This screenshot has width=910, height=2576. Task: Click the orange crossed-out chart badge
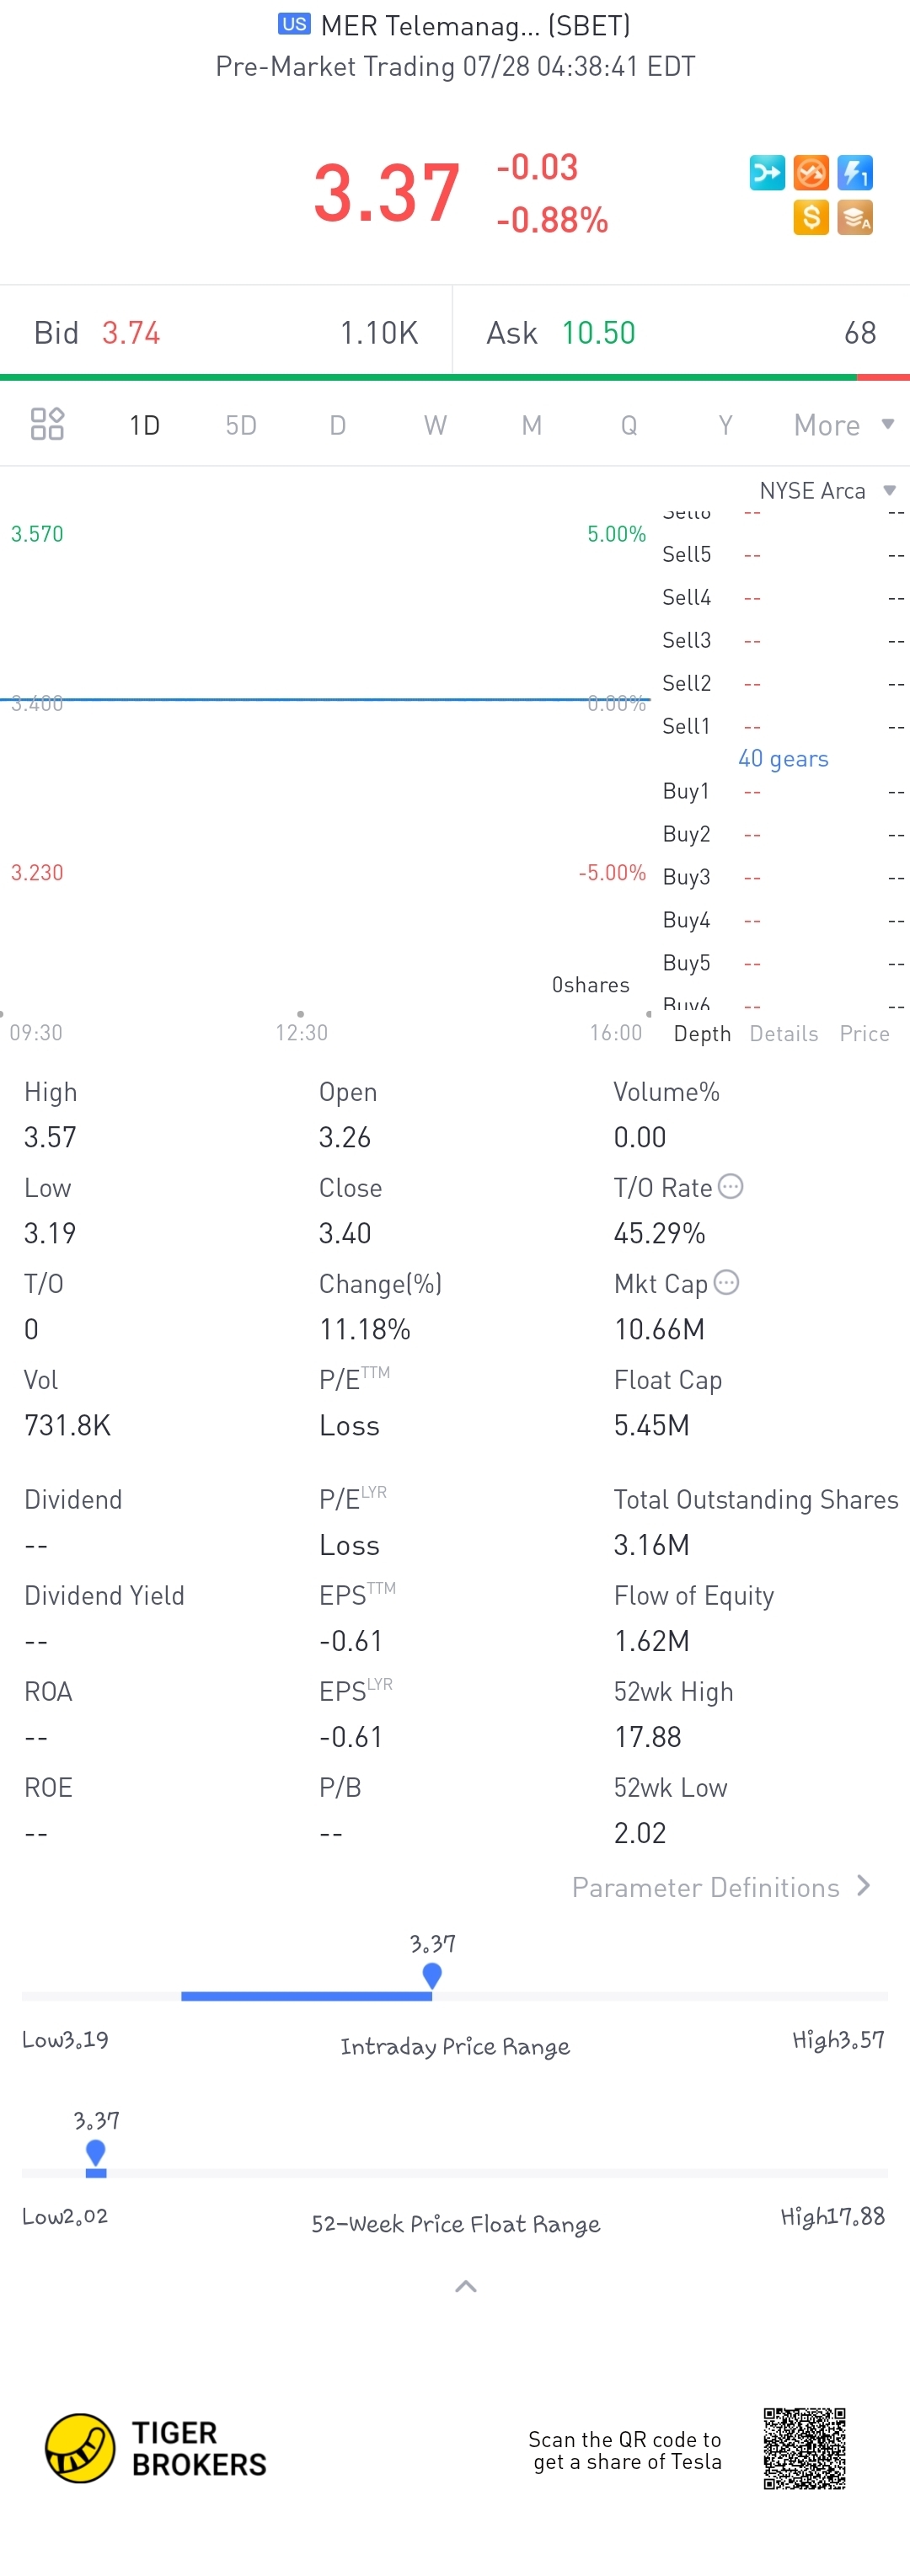(811, 173)
